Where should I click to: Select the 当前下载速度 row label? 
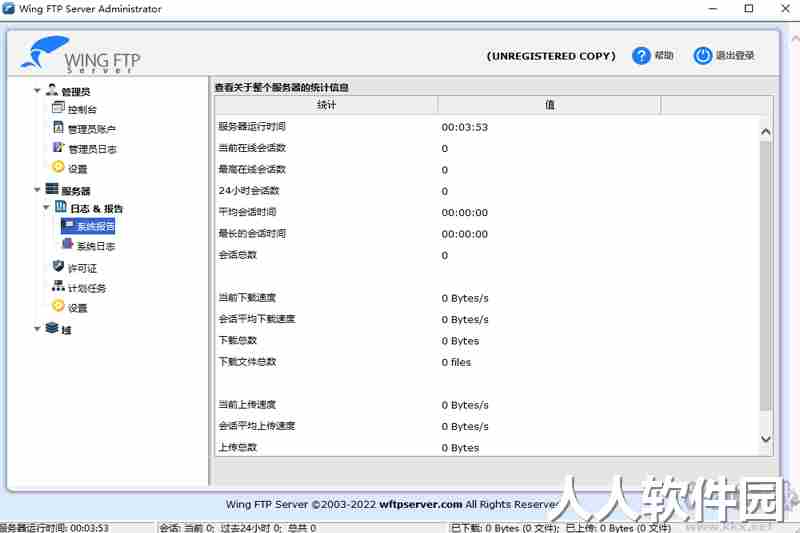[247, 298]
